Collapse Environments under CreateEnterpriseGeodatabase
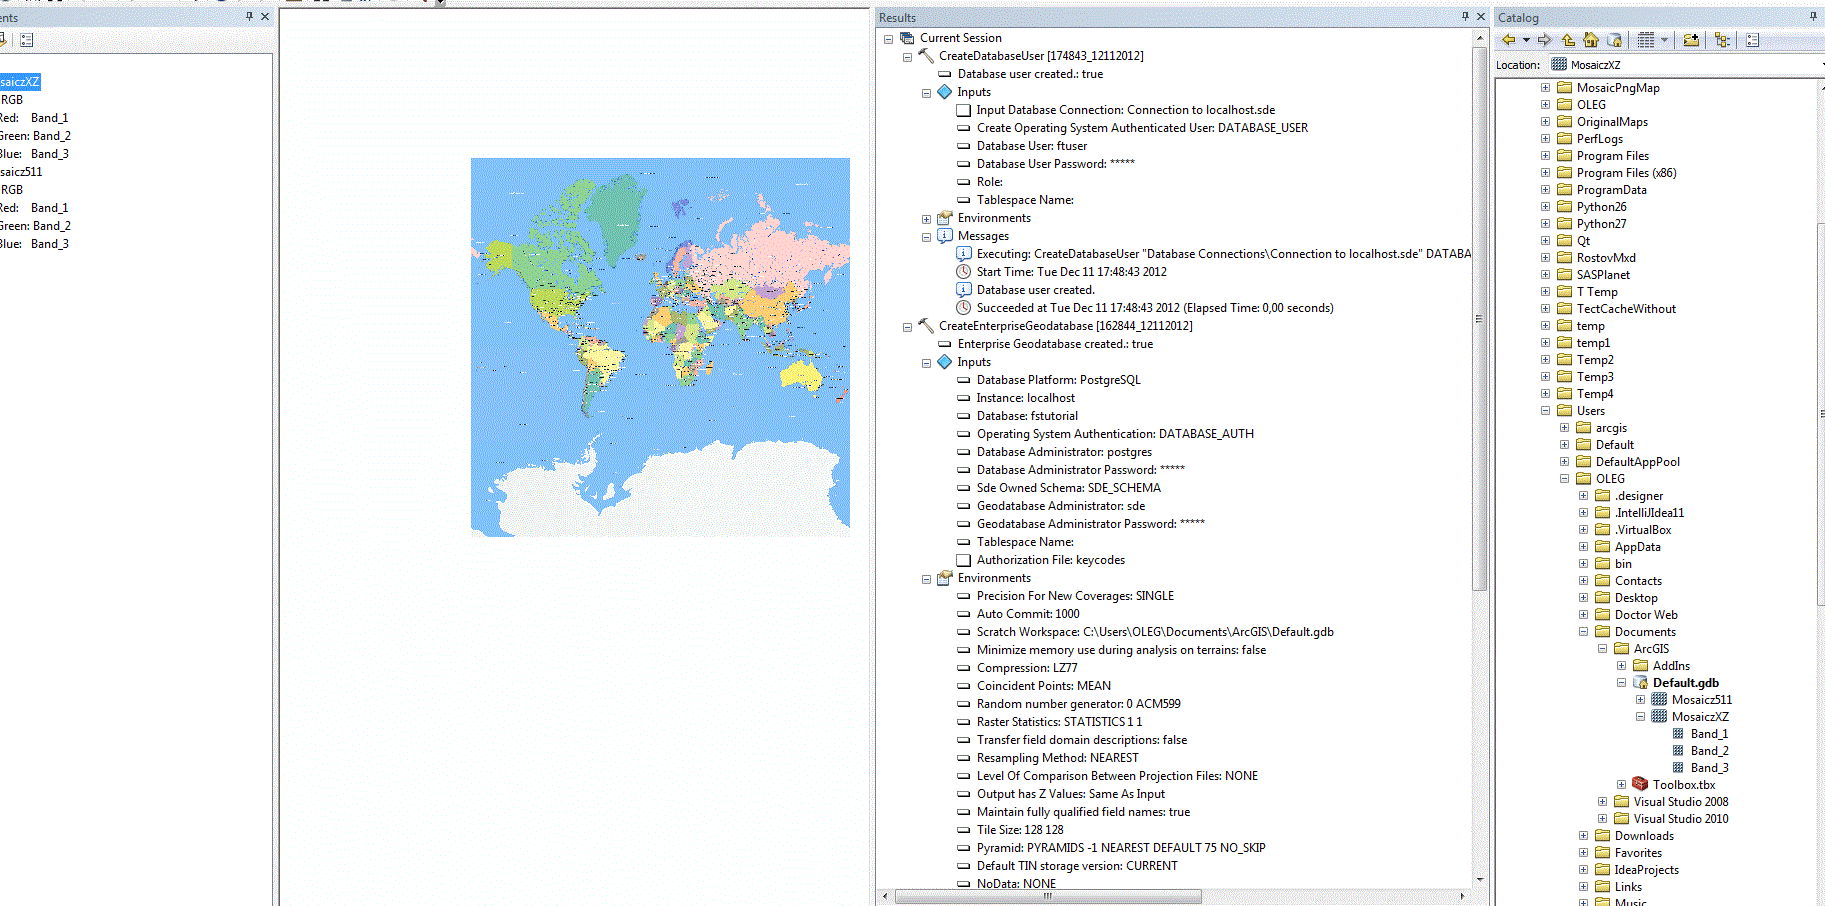 tap(926, 579)
